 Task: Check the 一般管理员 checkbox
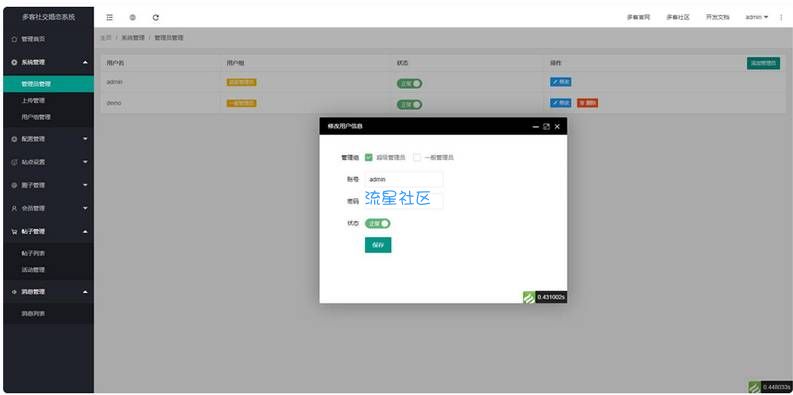pos(417,157)
